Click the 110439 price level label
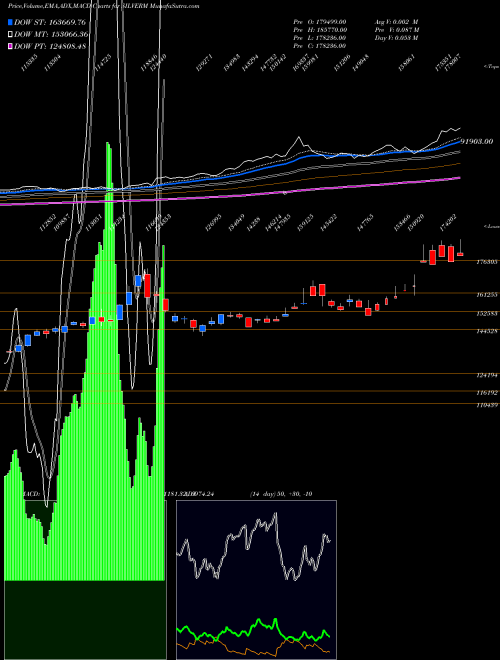 [x=487, y=405]
